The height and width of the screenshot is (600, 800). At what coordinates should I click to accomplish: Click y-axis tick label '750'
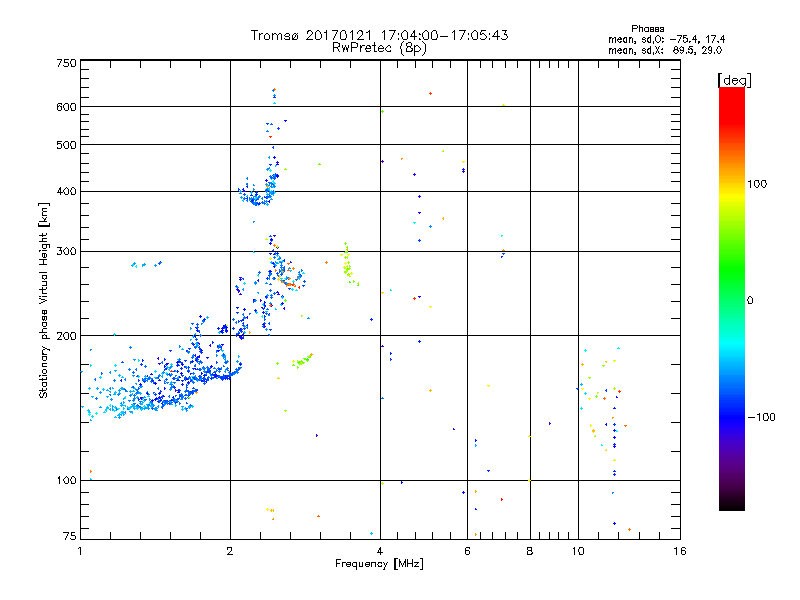tap(66, 63)
